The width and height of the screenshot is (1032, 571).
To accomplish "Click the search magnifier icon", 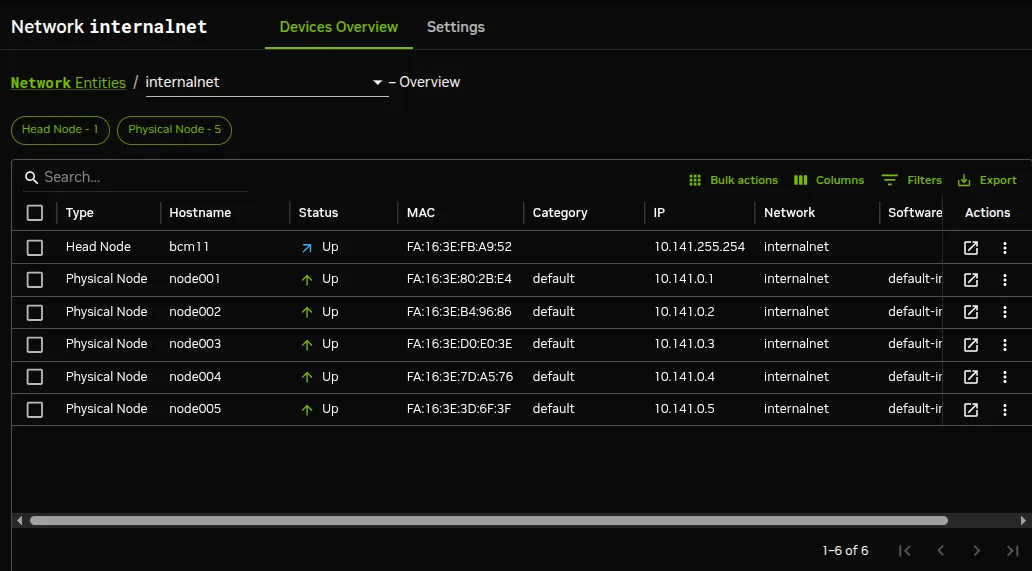I will pyautogui.click(x=31, y=178).
